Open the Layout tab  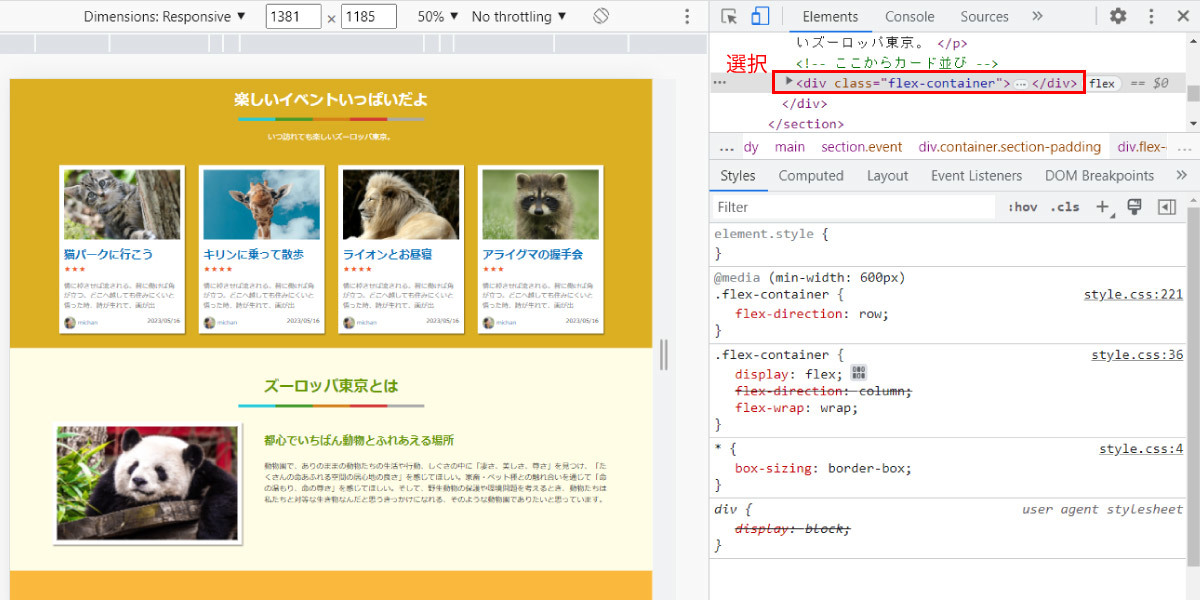(x=887, y=175)
